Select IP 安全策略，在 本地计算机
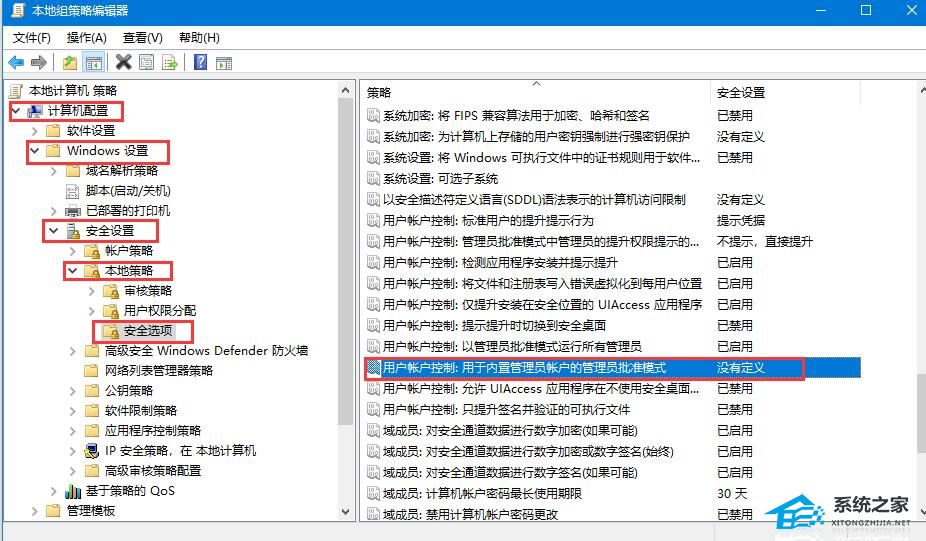 tap(181, 451)
